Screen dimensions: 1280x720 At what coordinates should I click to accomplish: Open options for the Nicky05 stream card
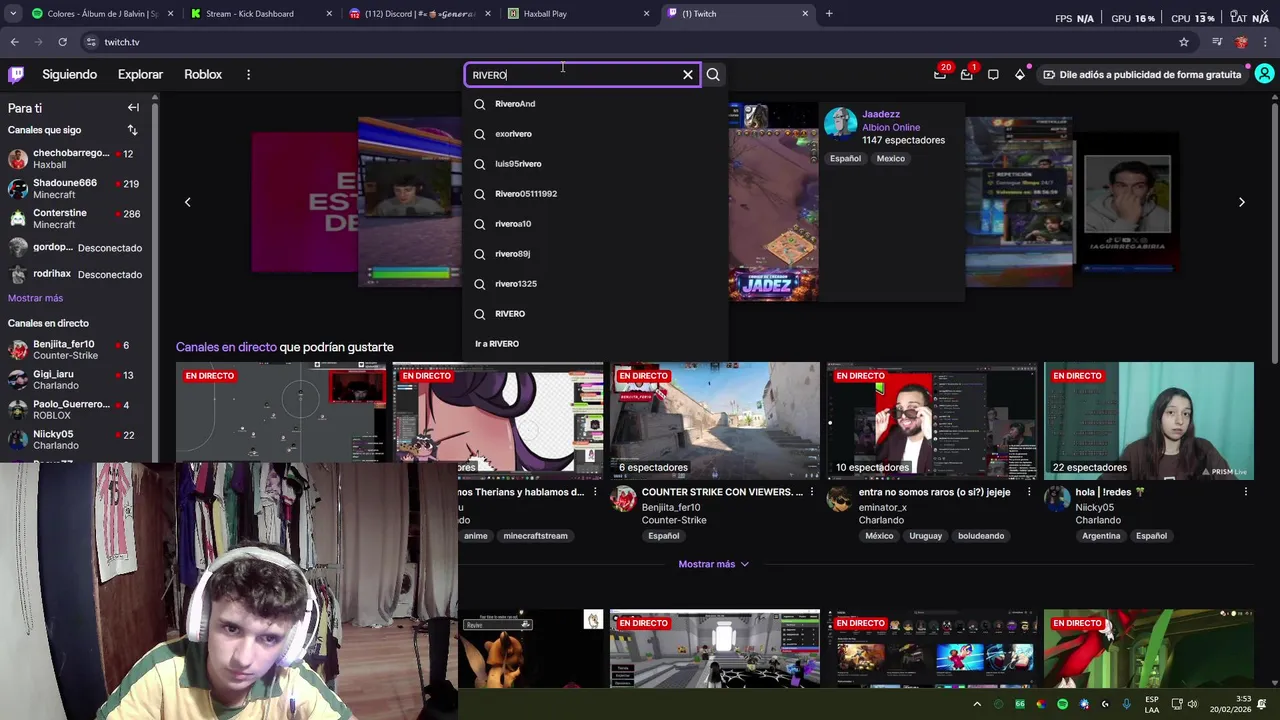1246,492
